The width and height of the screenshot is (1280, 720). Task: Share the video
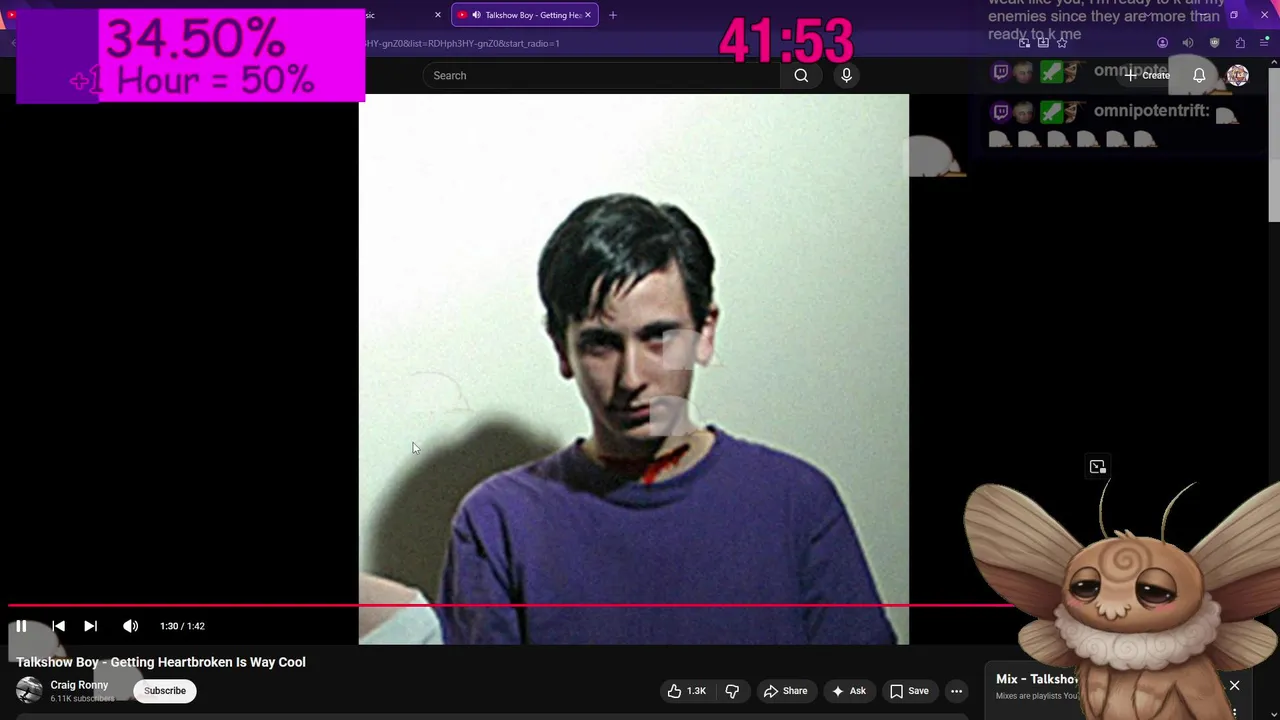click(x=785, y=691)
